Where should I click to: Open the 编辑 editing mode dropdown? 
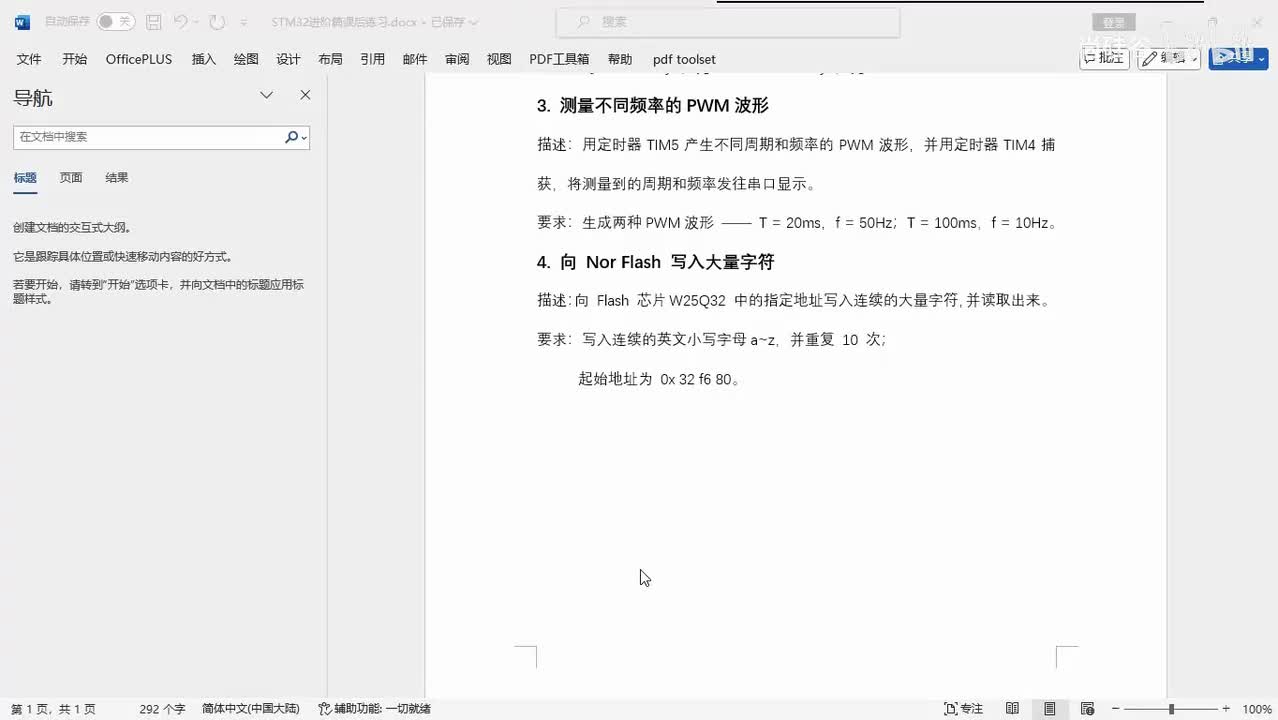[x=1169, y=58]
